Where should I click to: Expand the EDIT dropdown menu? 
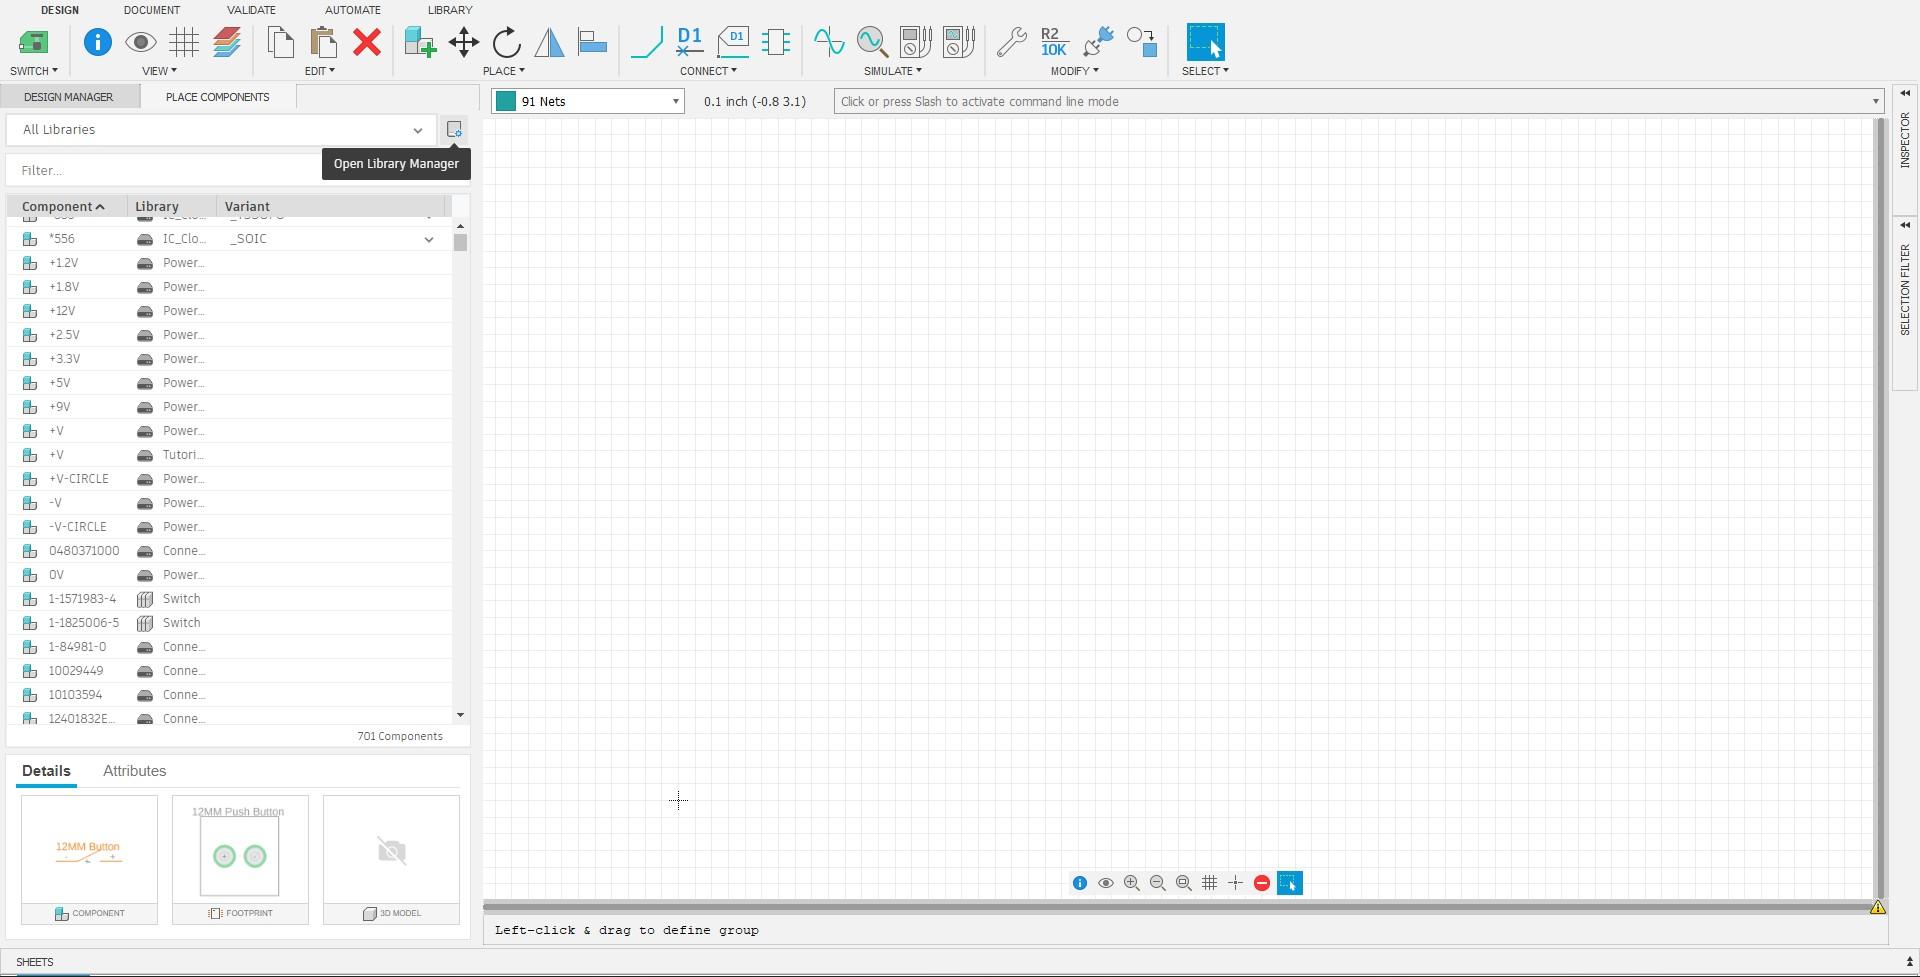[320, 71]
